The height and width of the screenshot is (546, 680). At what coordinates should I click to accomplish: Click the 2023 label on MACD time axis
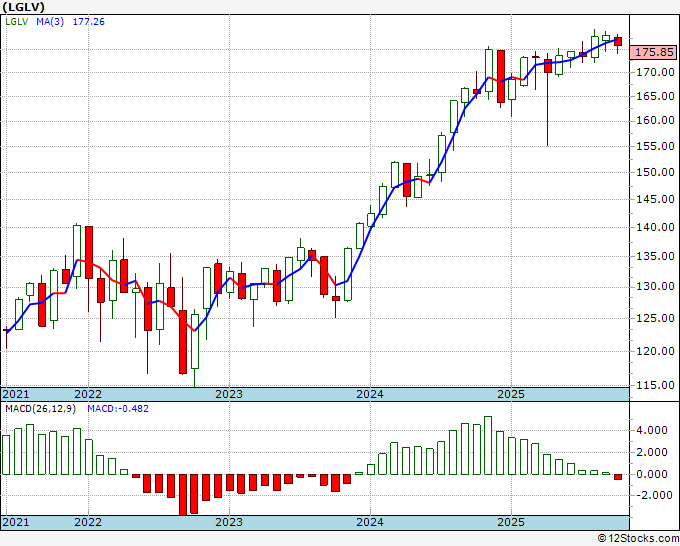(229, 522)
